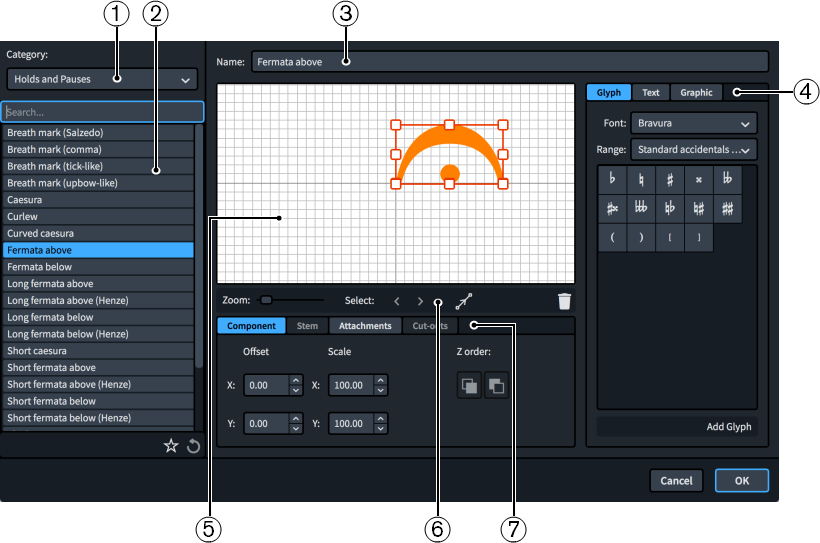Click the Name field Fermata above
The width and height of the screenshot is (820, 543).
tap(510, 62)
